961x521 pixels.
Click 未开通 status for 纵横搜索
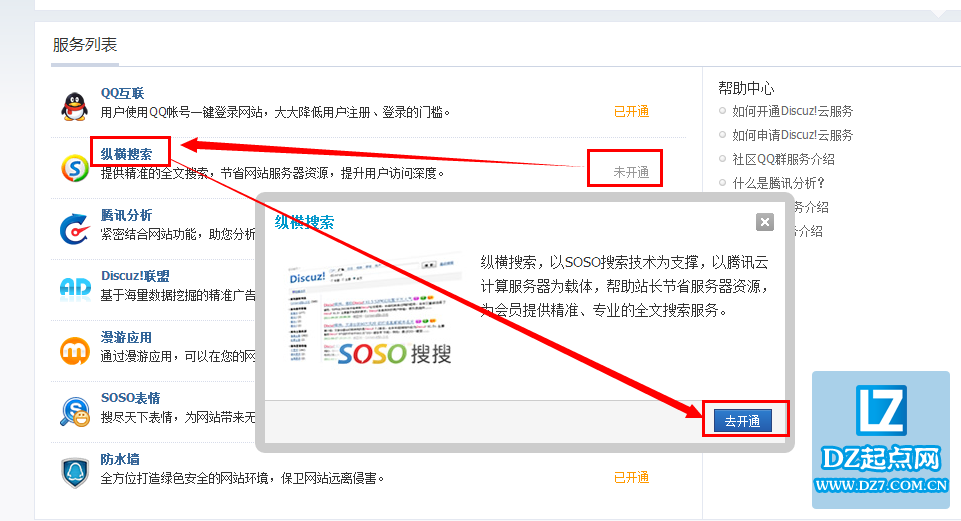(631, 172)
